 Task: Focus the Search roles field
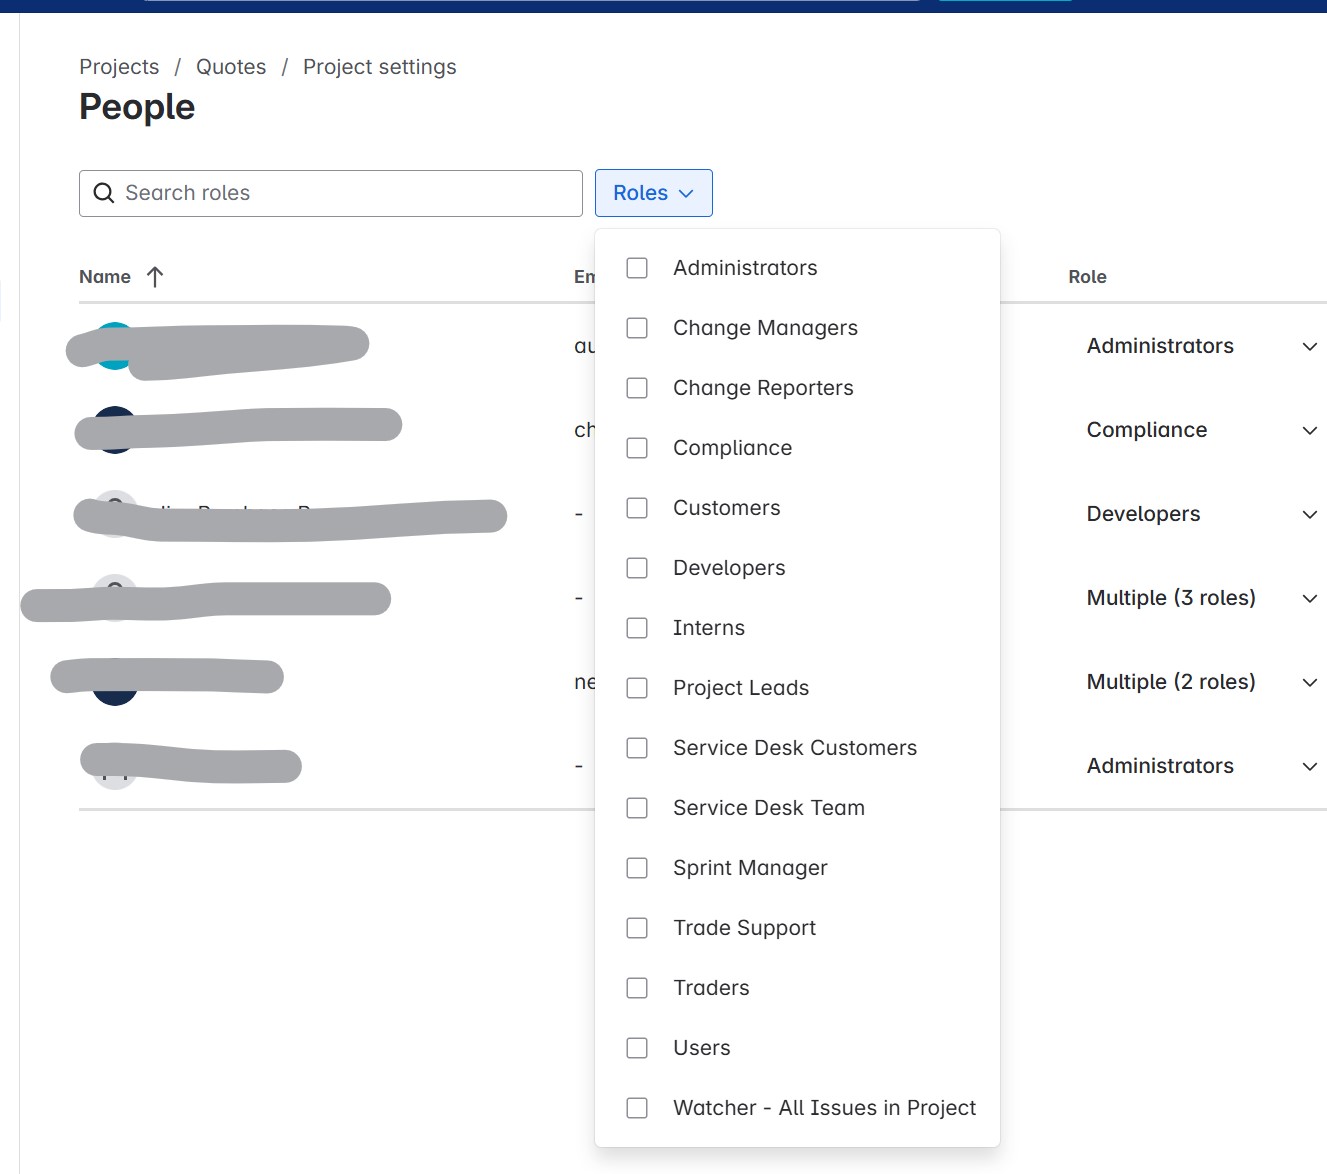pos(331,193)
